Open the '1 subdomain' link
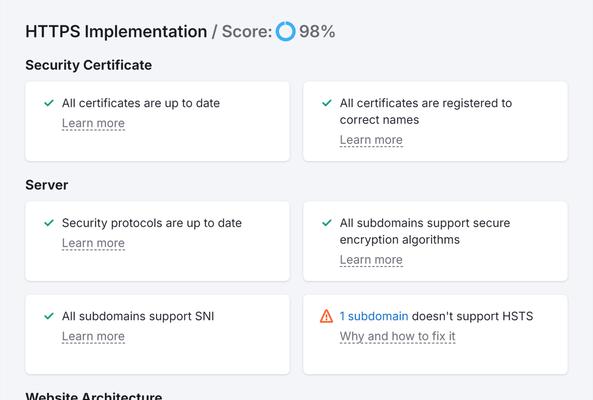This screenshot has width=593, height=400. 374,316
